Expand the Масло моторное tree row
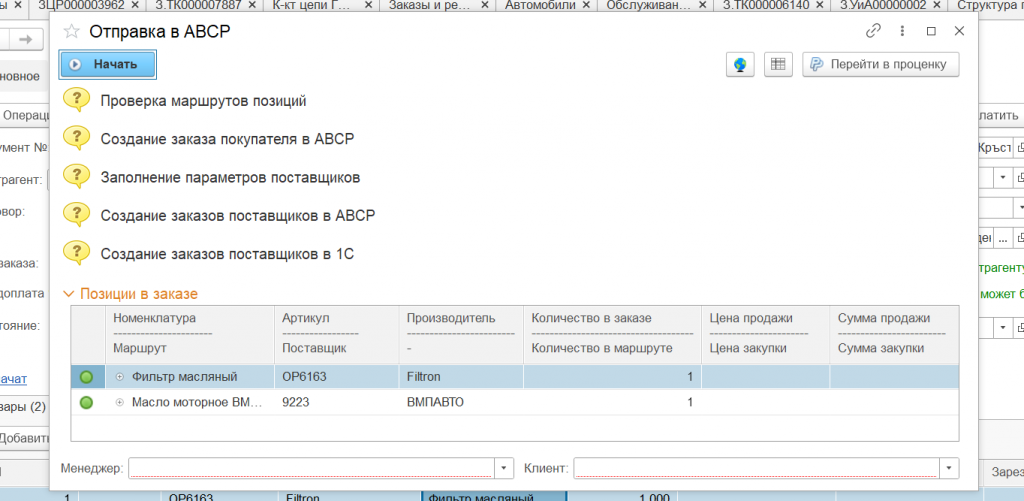 pyautogui.click(x=120, y=402)
